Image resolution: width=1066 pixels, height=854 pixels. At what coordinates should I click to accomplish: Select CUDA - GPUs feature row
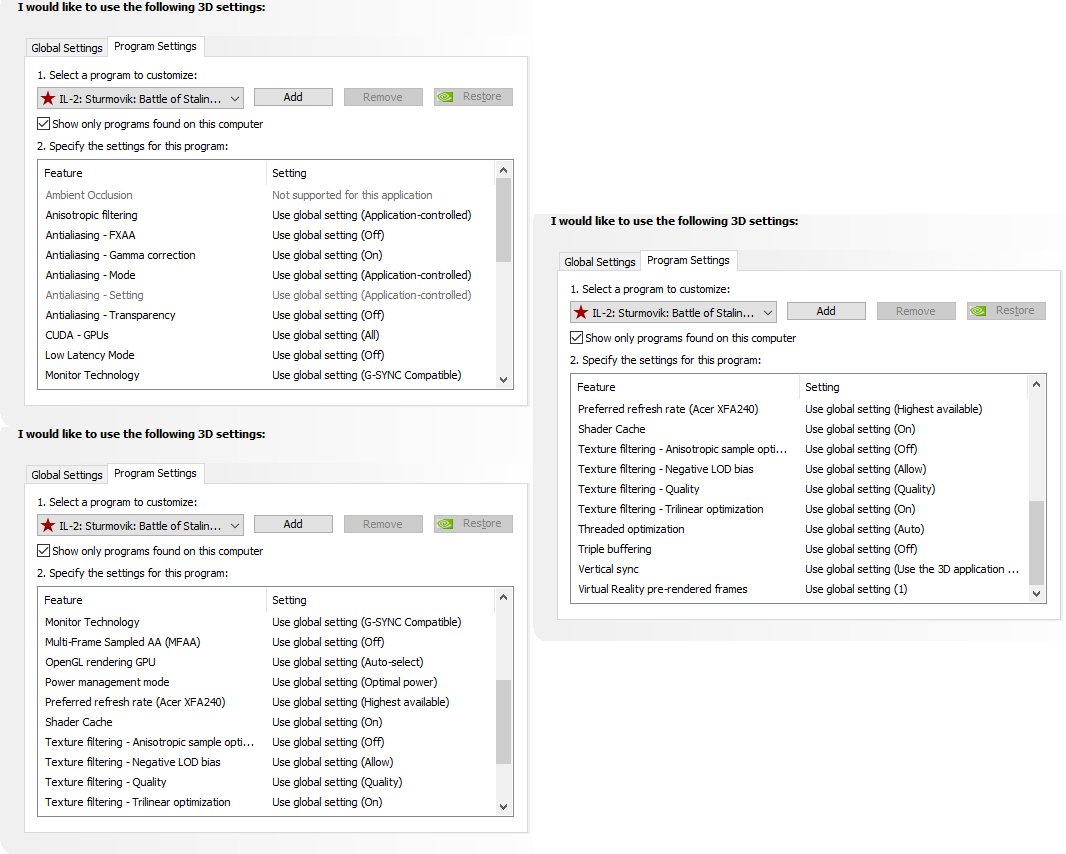pyautogui.click(x=267, y=335)
